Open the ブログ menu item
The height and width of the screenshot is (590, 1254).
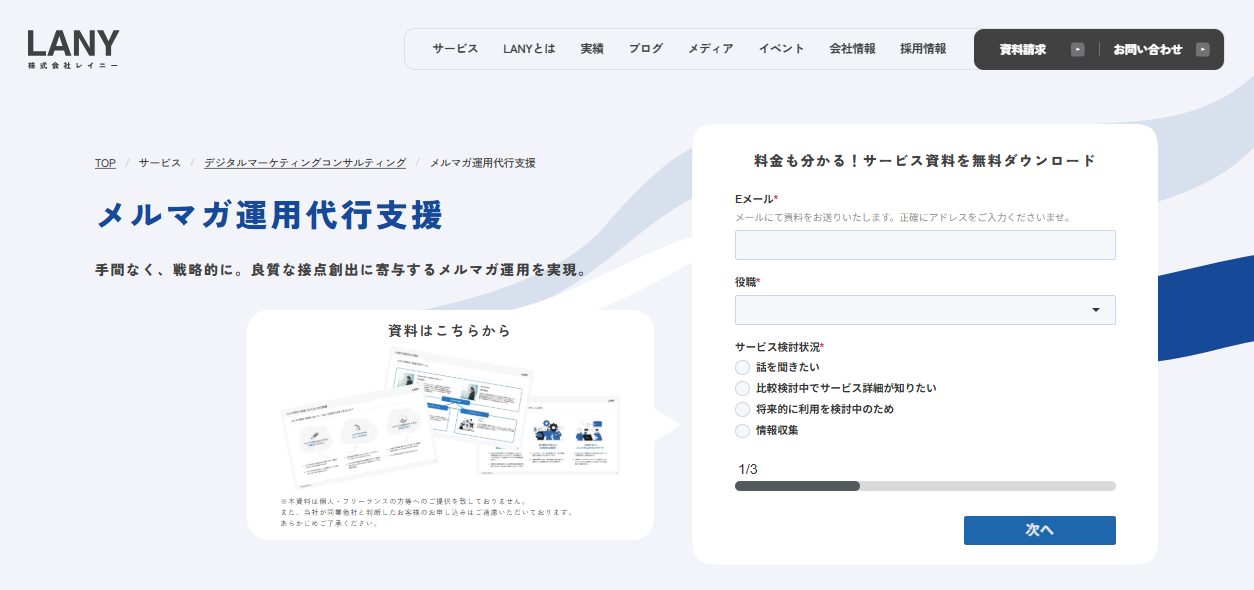pos(645,49)
